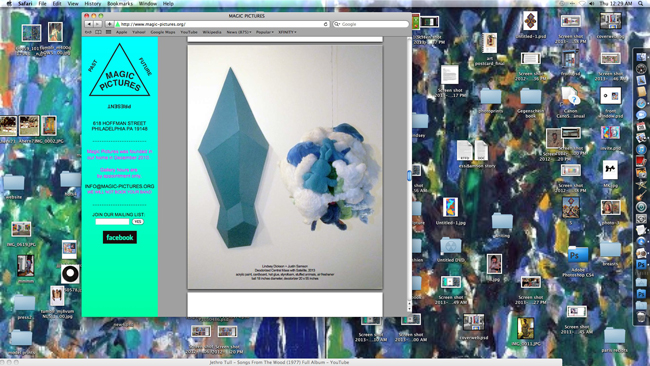This screenshot has width=650, height=366.
Task: Open the Help menu
Action: click(168, 3)
